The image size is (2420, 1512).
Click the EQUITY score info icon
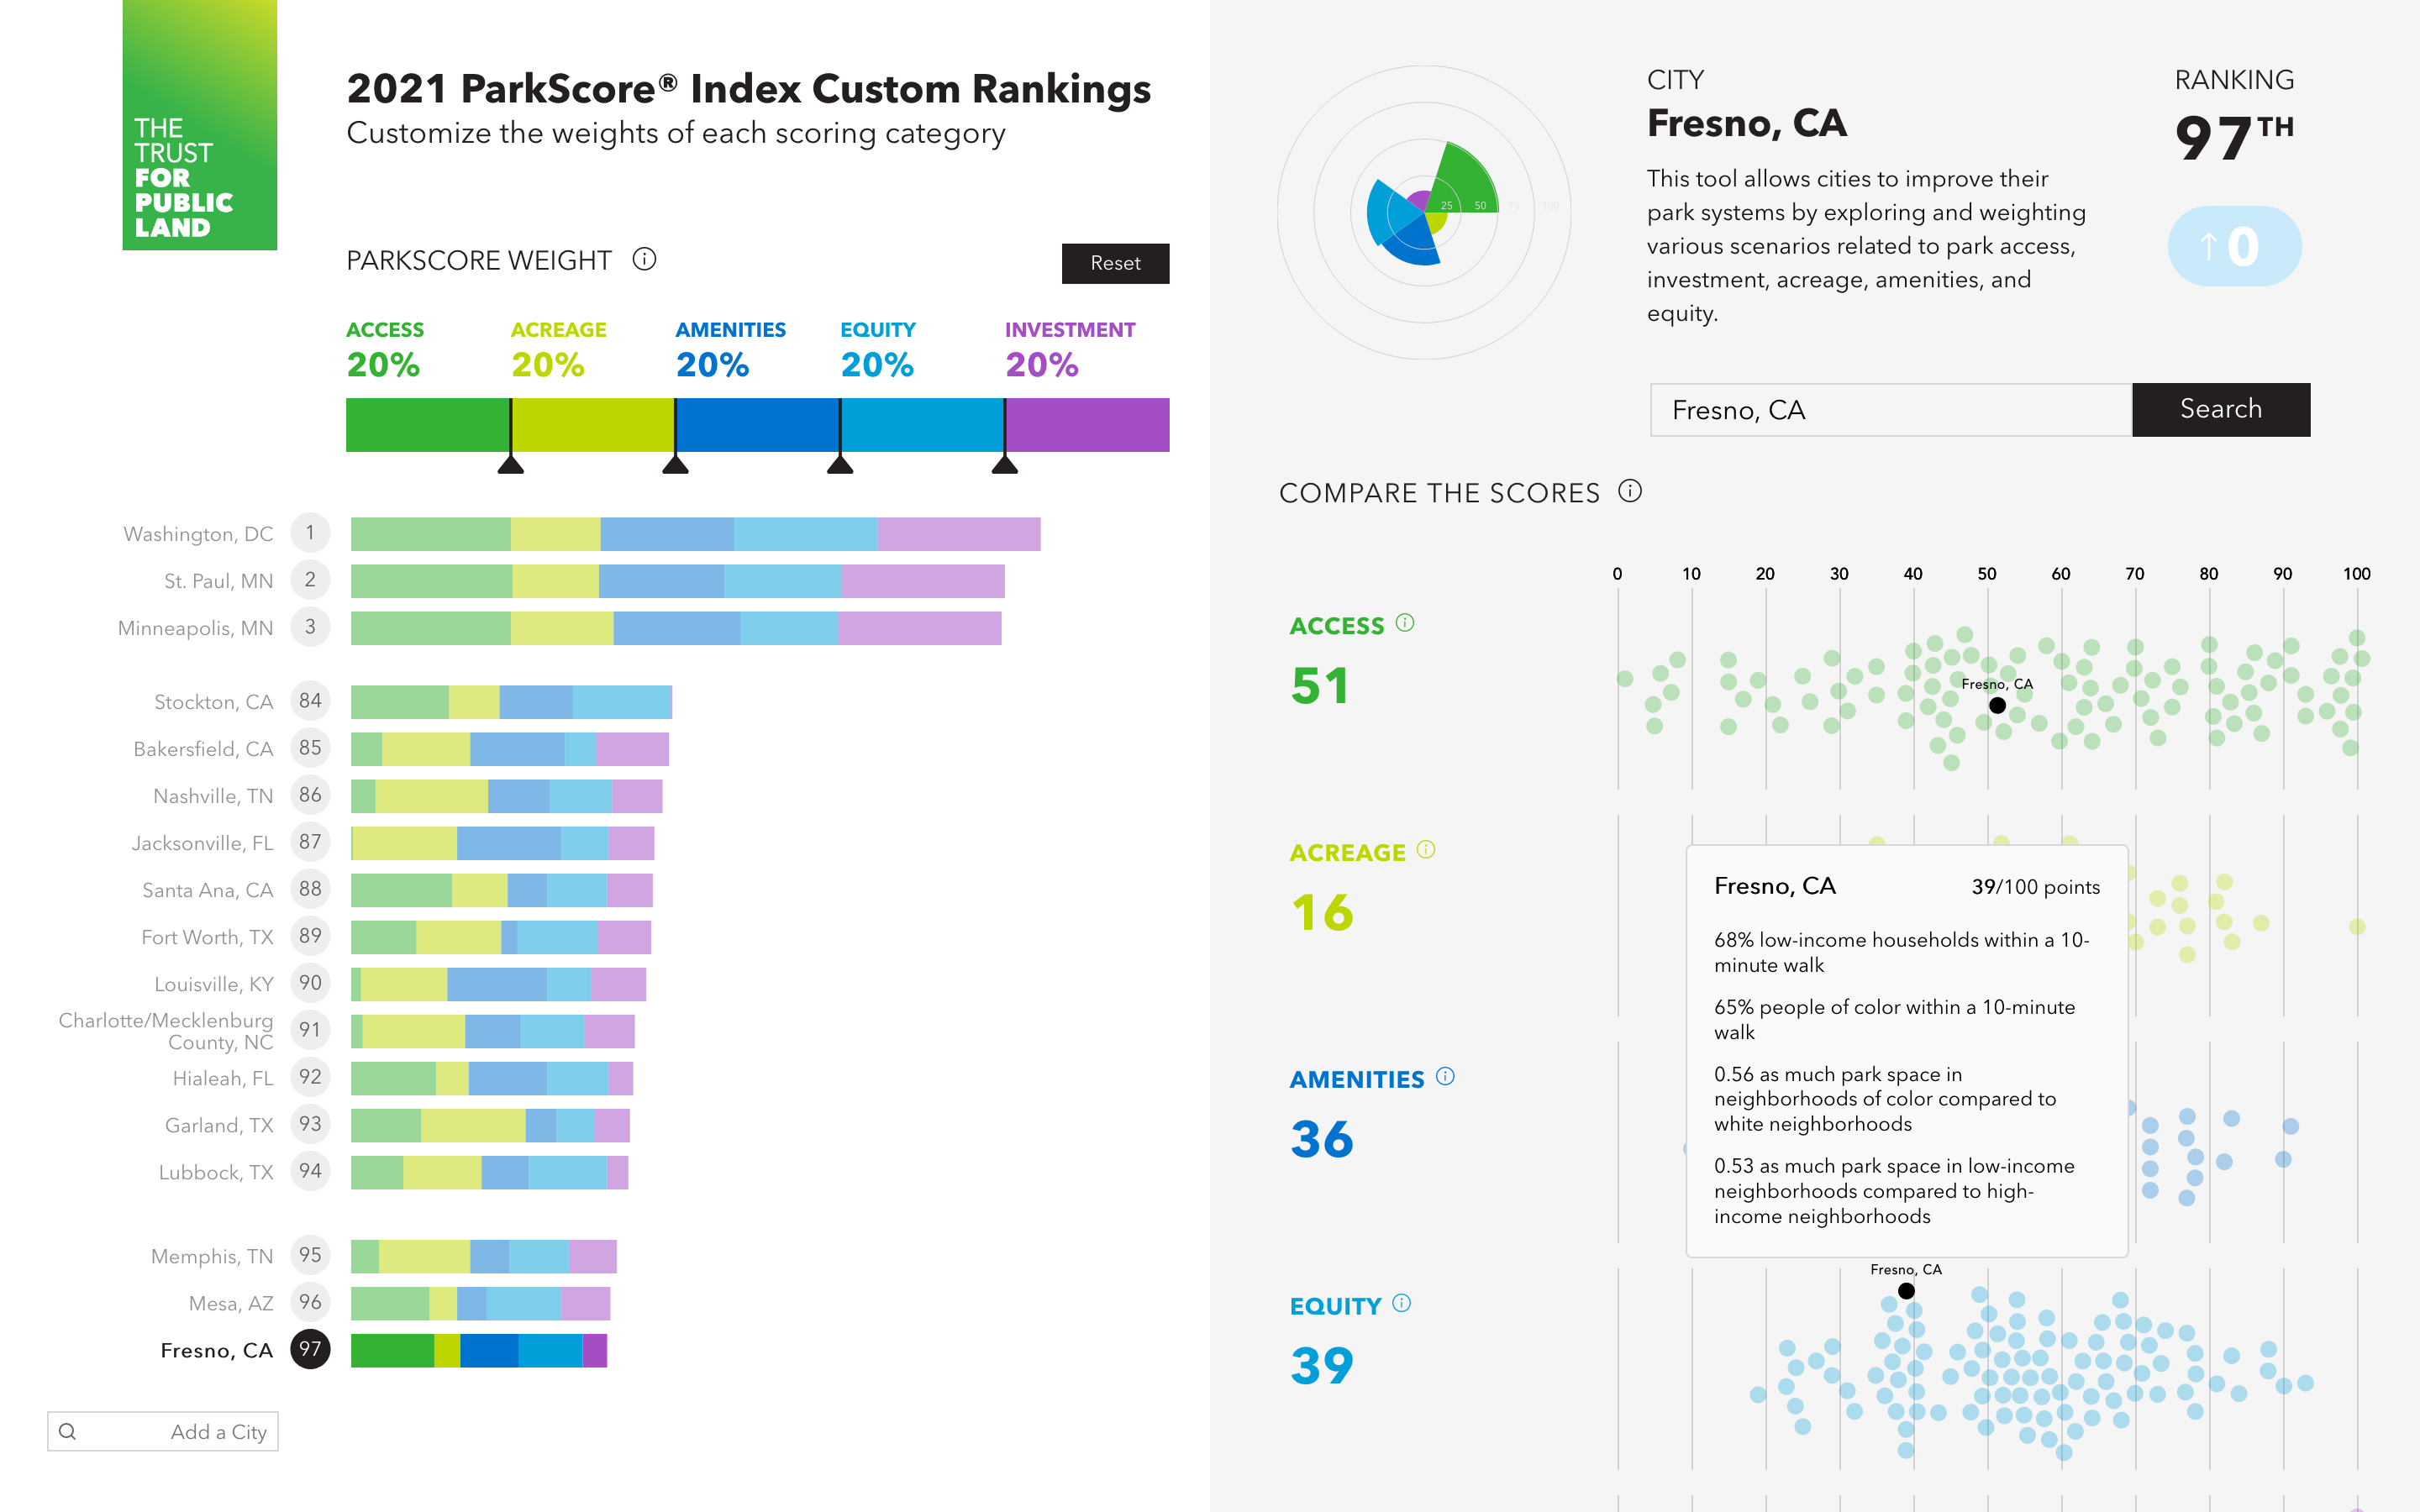pos(1402,1303)
